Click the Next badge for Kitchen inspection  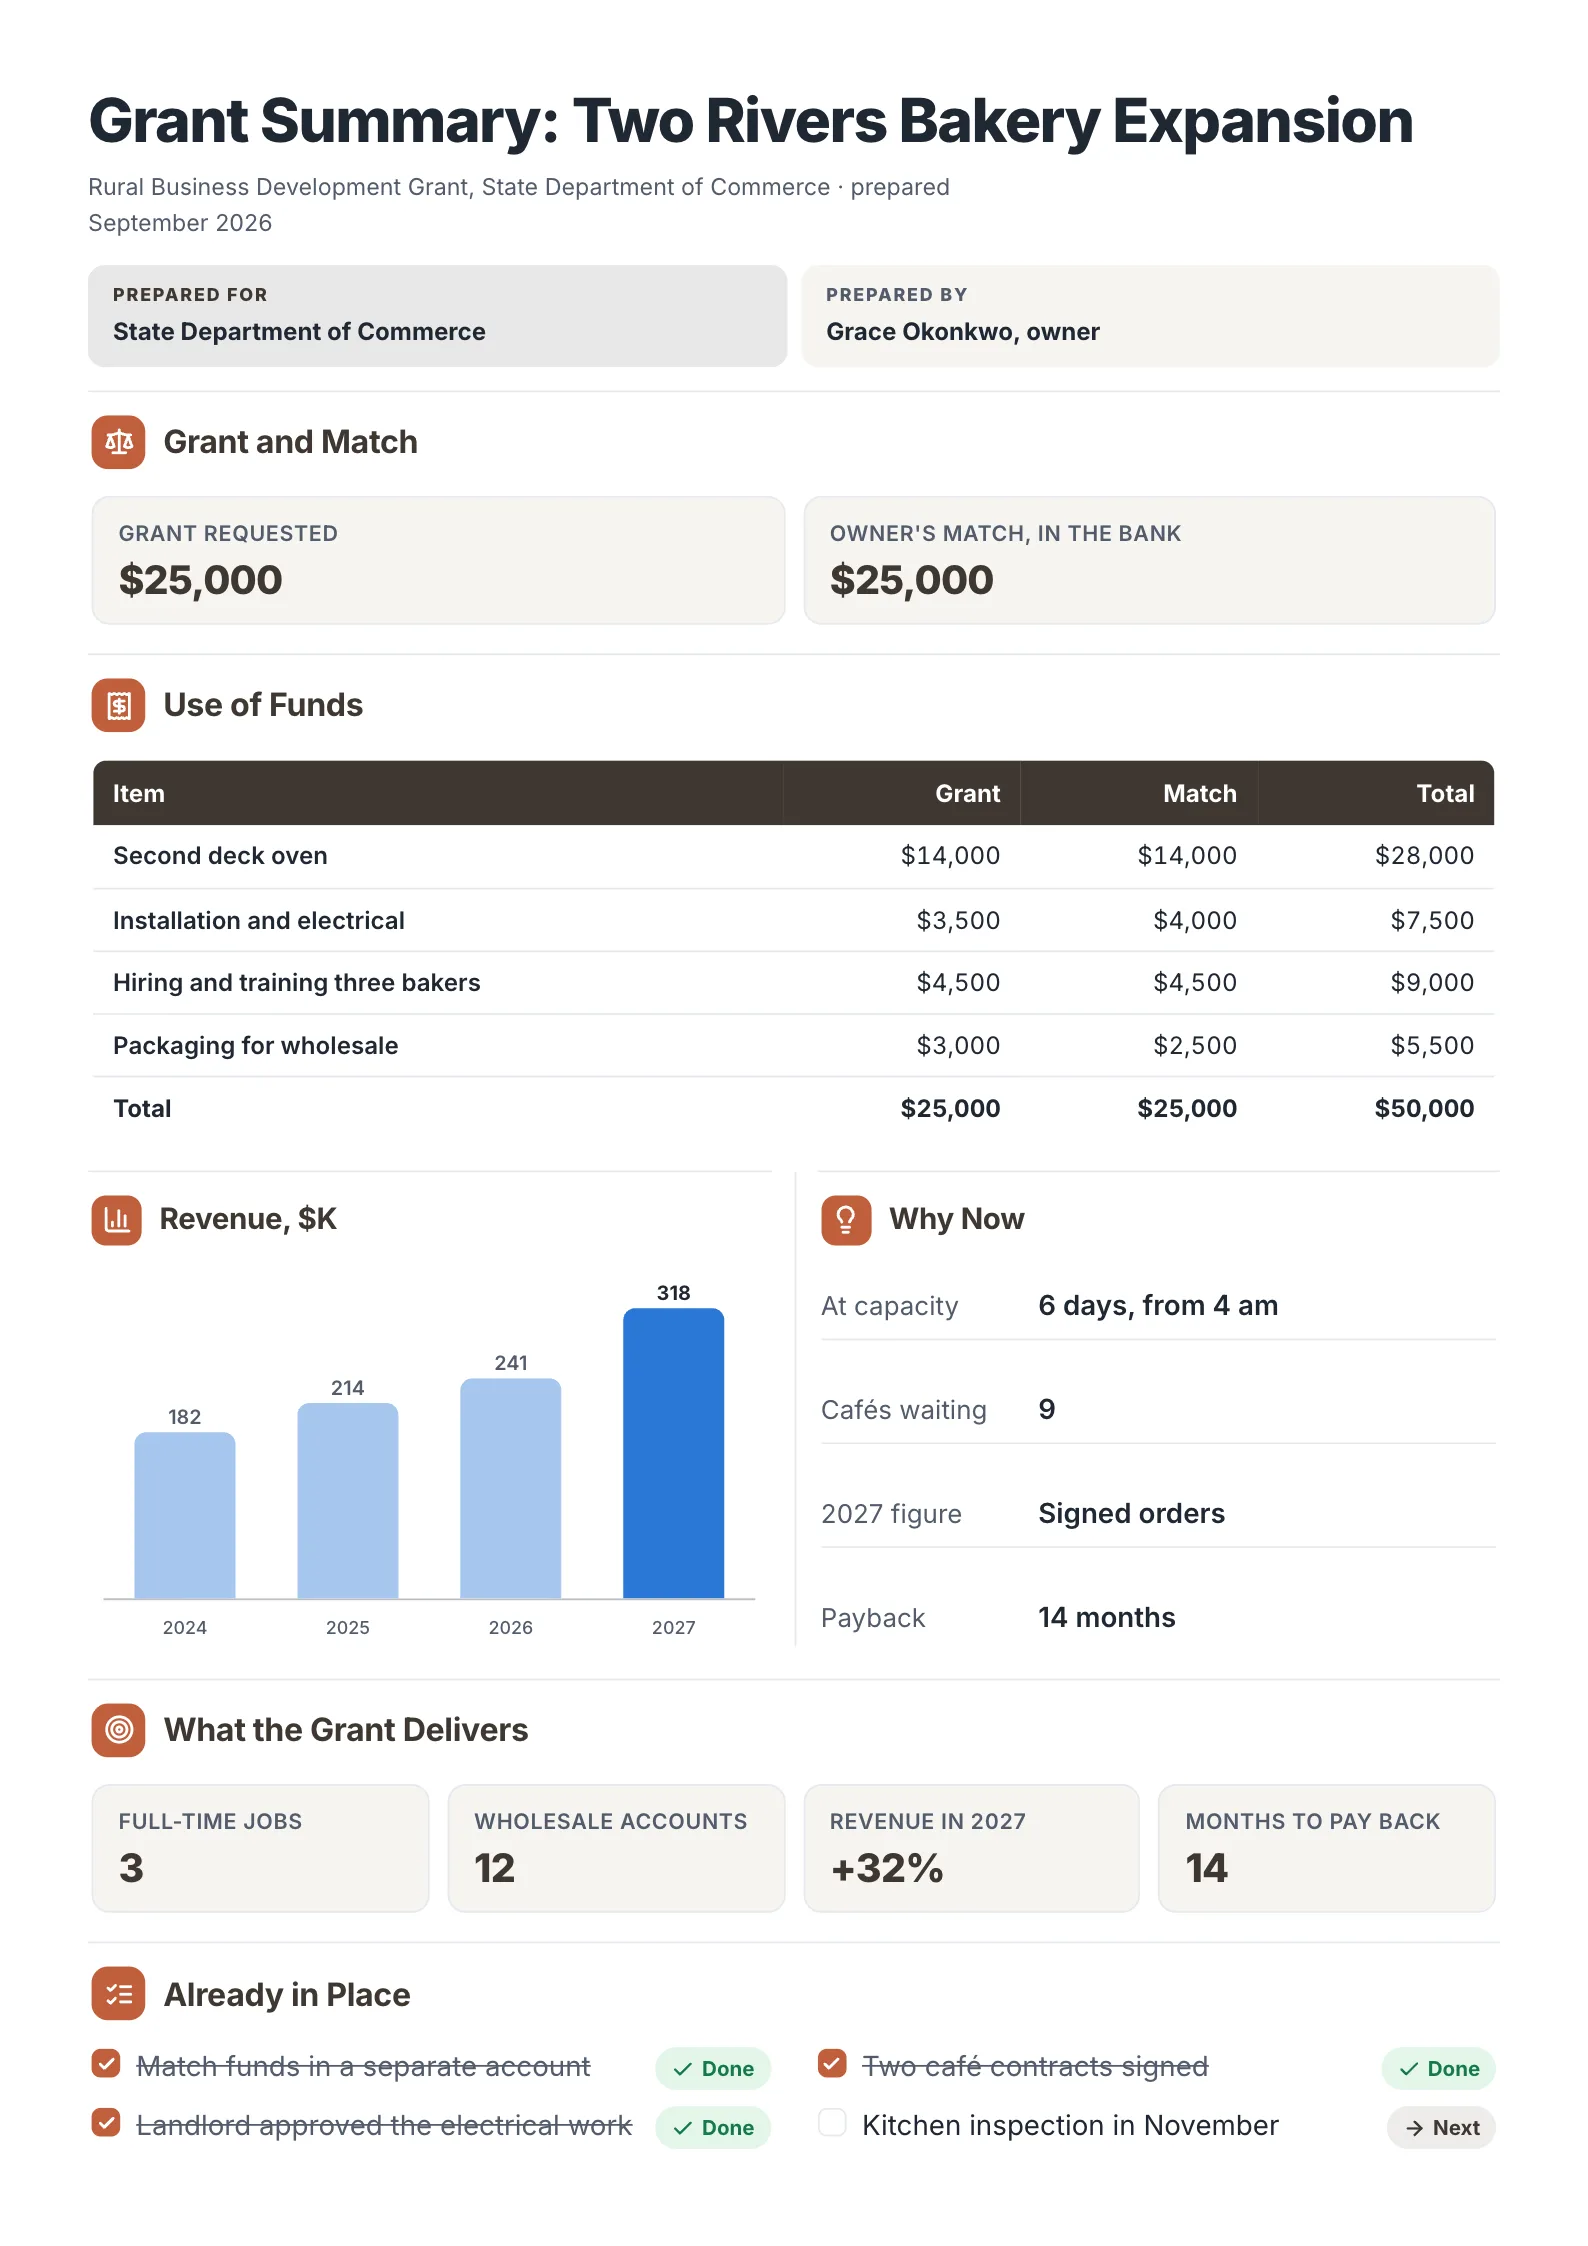1441,2128
